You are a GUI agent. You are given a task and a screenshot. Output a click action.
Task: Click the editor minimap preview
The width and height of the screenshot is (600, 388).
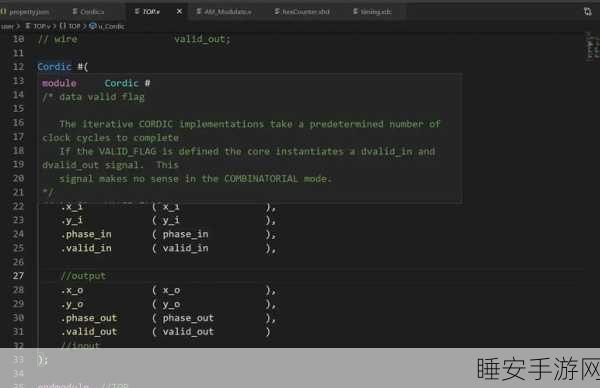(x=592, y=47)
